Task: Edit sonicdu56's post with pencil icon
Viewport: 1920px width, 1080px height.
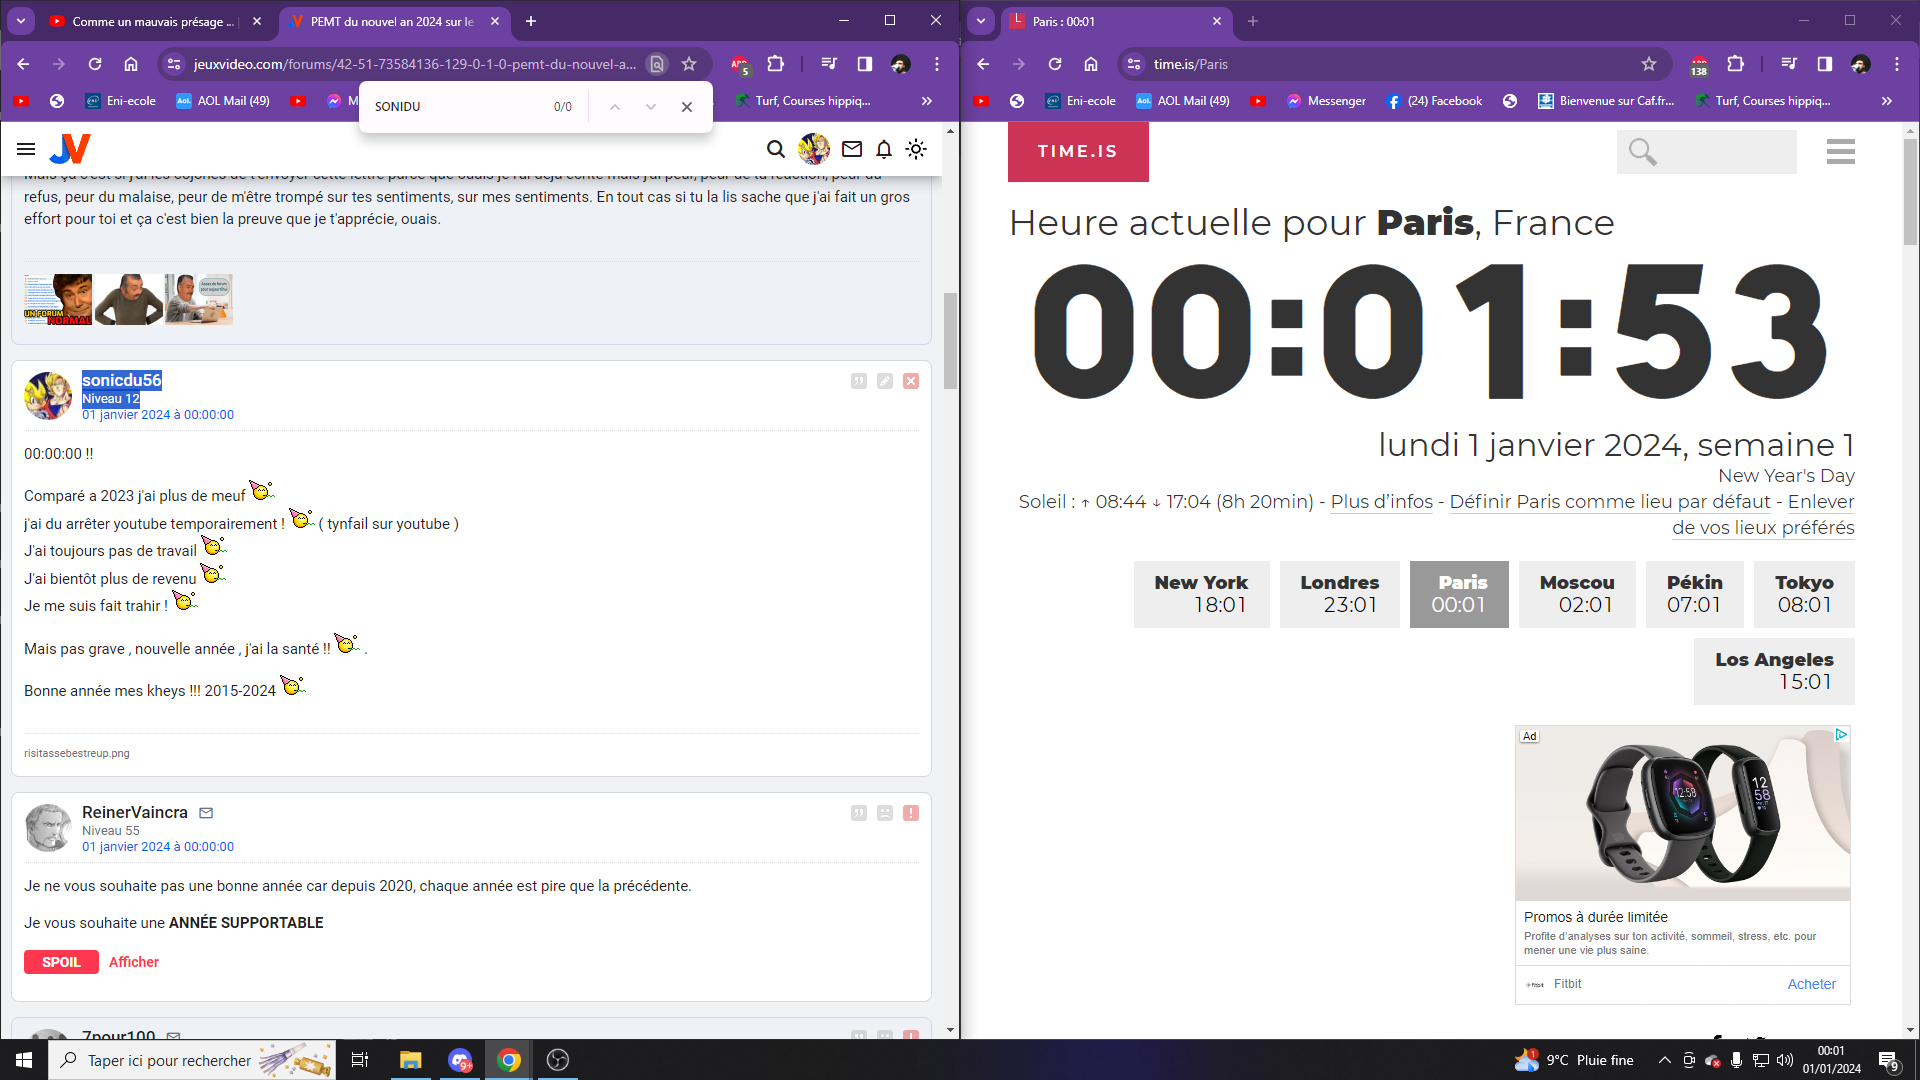Action: 885,381
